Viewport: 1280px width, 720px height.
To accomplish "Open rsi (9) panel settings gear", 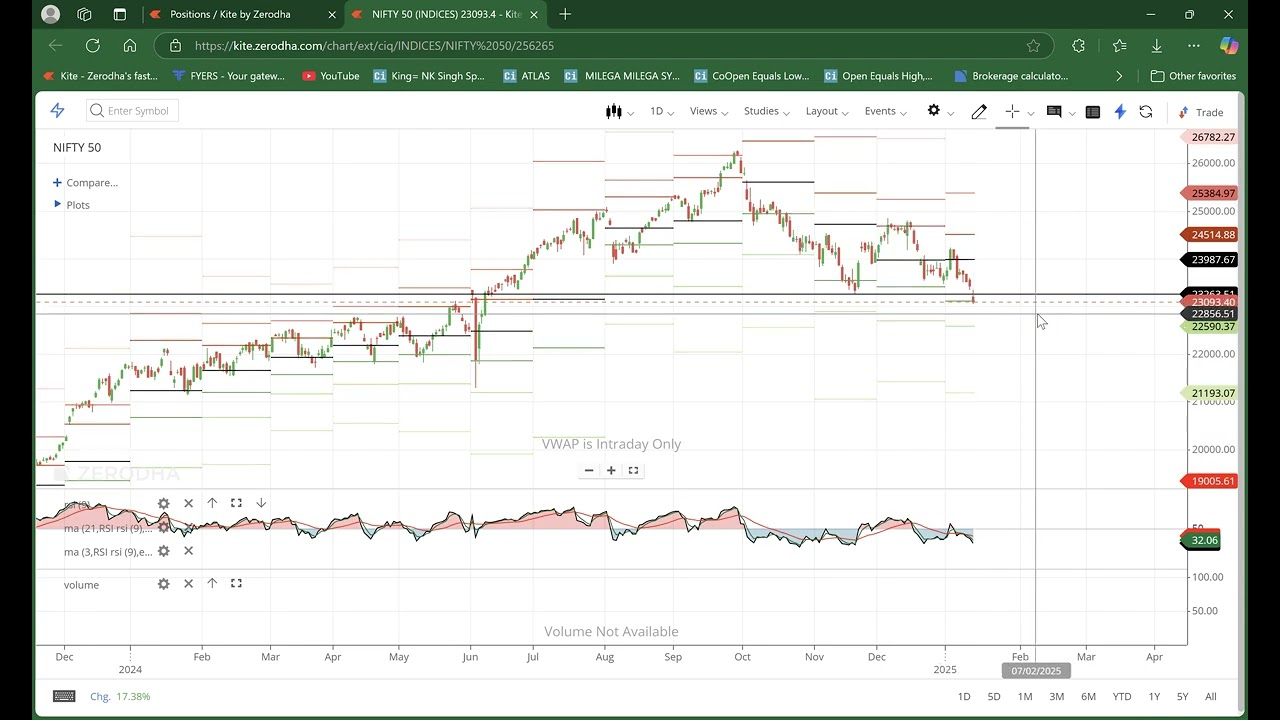I will pyautogui.click(x=164, y=503).
